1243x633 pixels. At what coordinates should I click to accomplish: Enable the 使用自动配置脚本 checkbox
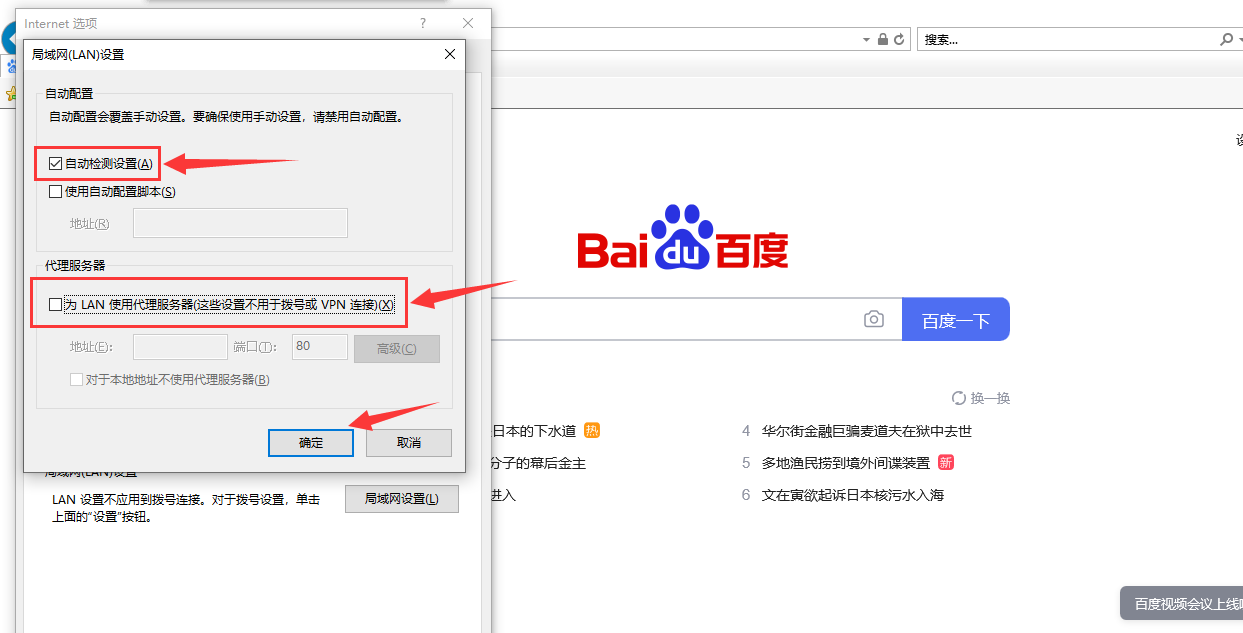(x=56, y=191)
